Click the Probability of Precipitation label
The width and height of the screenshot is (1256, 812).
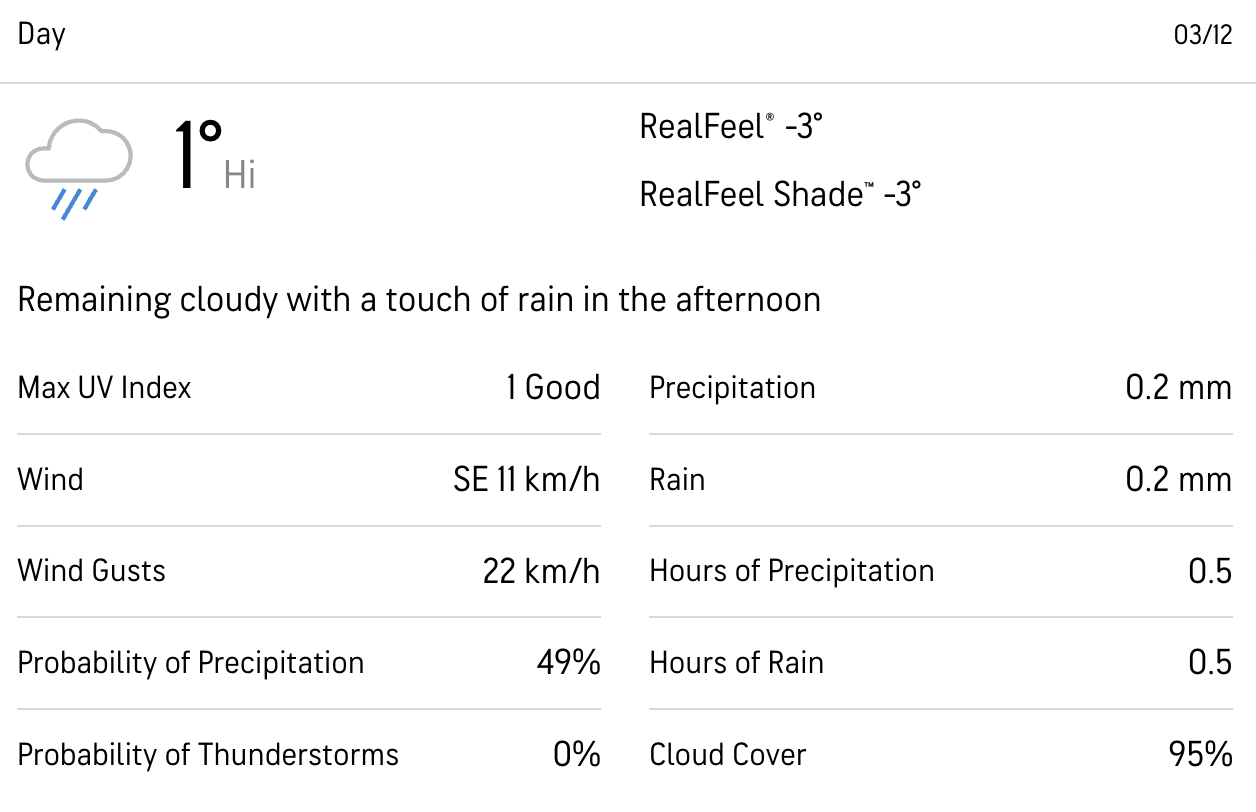coord(191,663)
